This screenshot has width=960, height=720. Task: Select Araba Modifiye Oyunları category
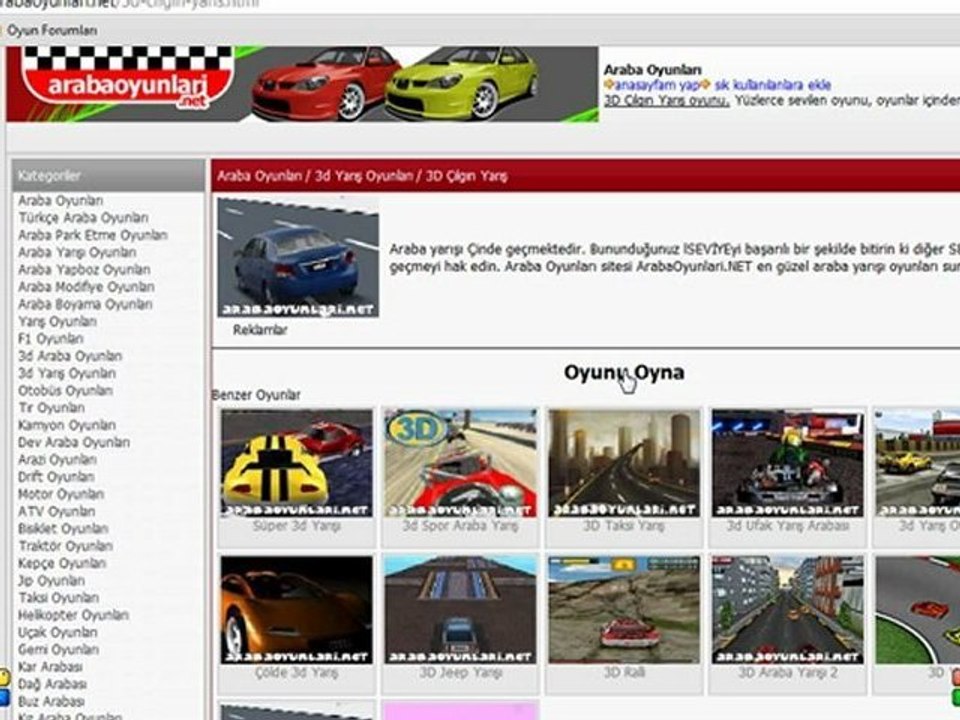[86, 287]
